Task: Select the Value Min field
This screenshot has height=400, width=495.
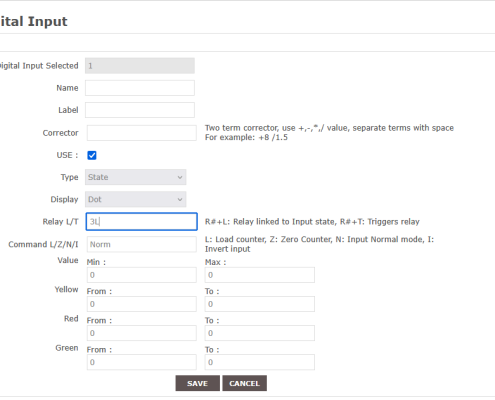Action: [x=142, y=275]
